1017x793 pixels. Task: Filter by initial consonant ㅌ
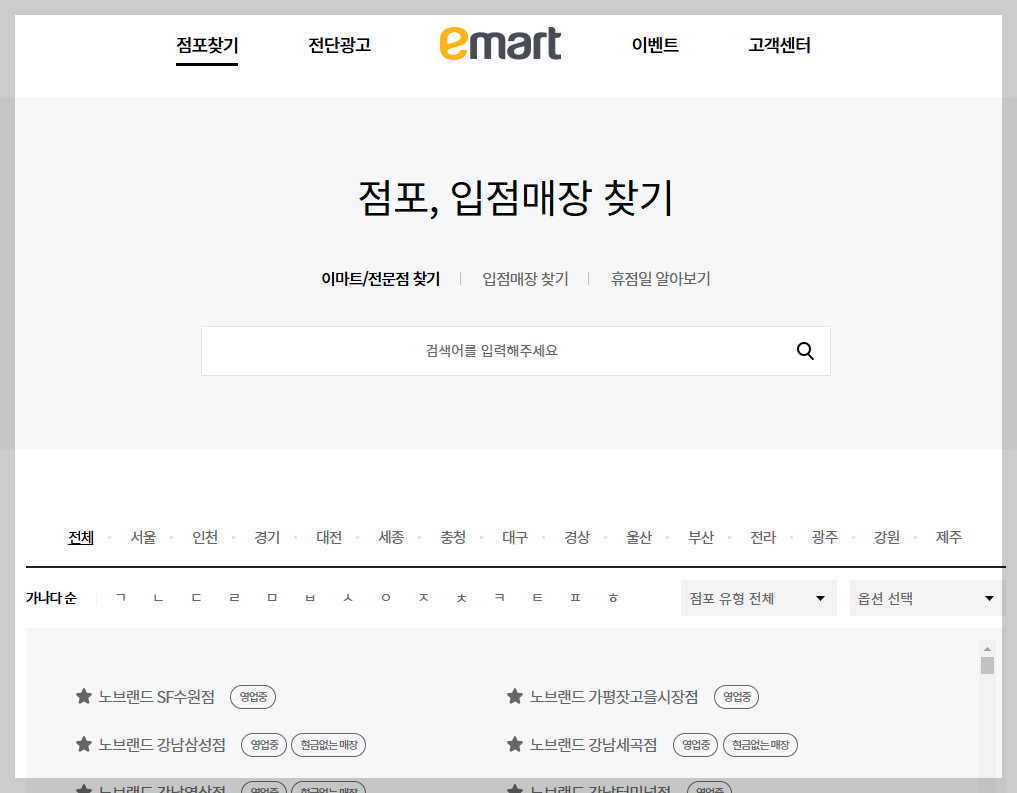click(538, 598)
